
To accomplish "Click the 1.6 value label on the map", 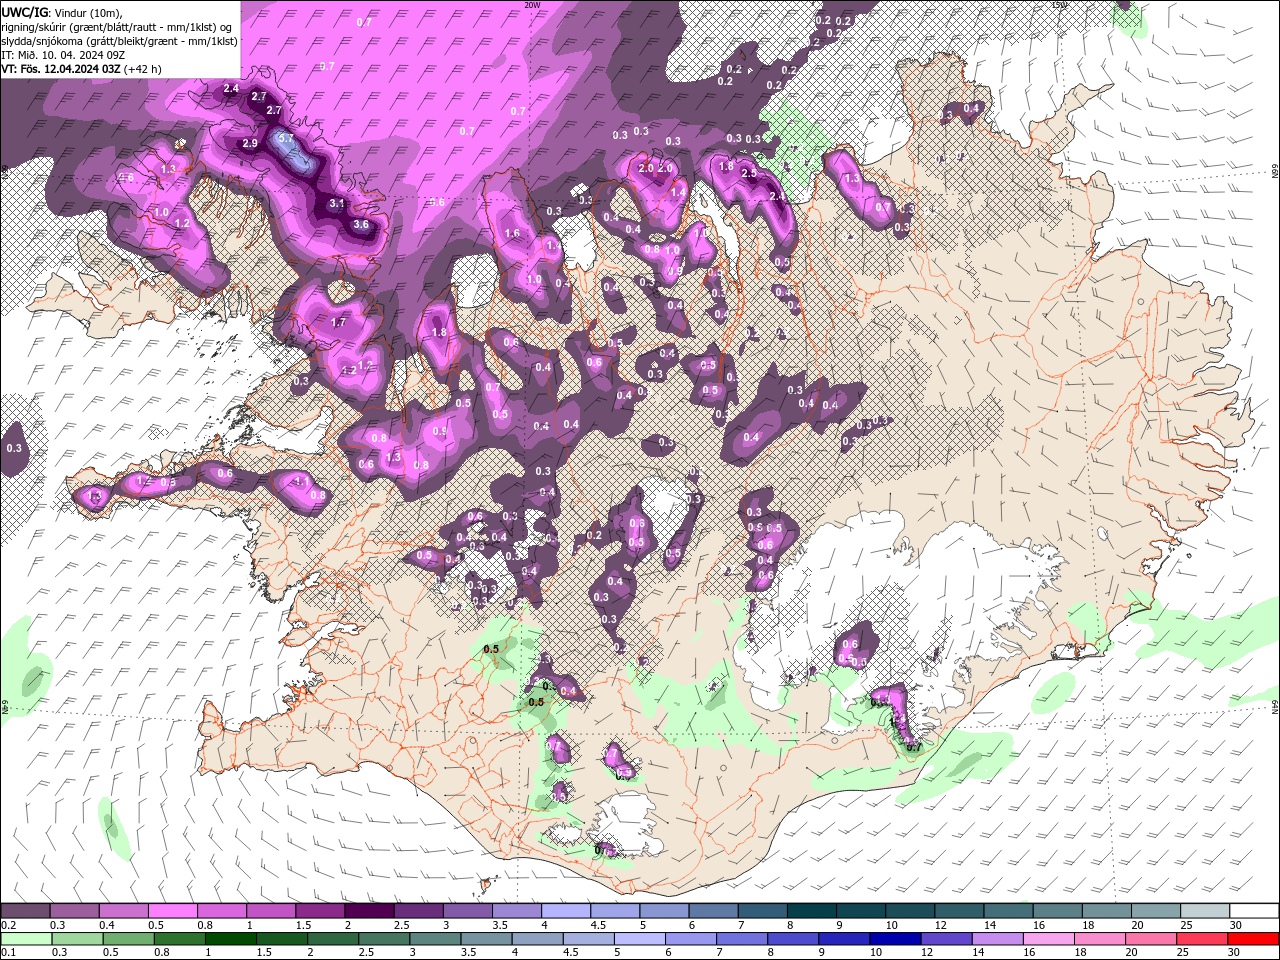I will point(513,233).
